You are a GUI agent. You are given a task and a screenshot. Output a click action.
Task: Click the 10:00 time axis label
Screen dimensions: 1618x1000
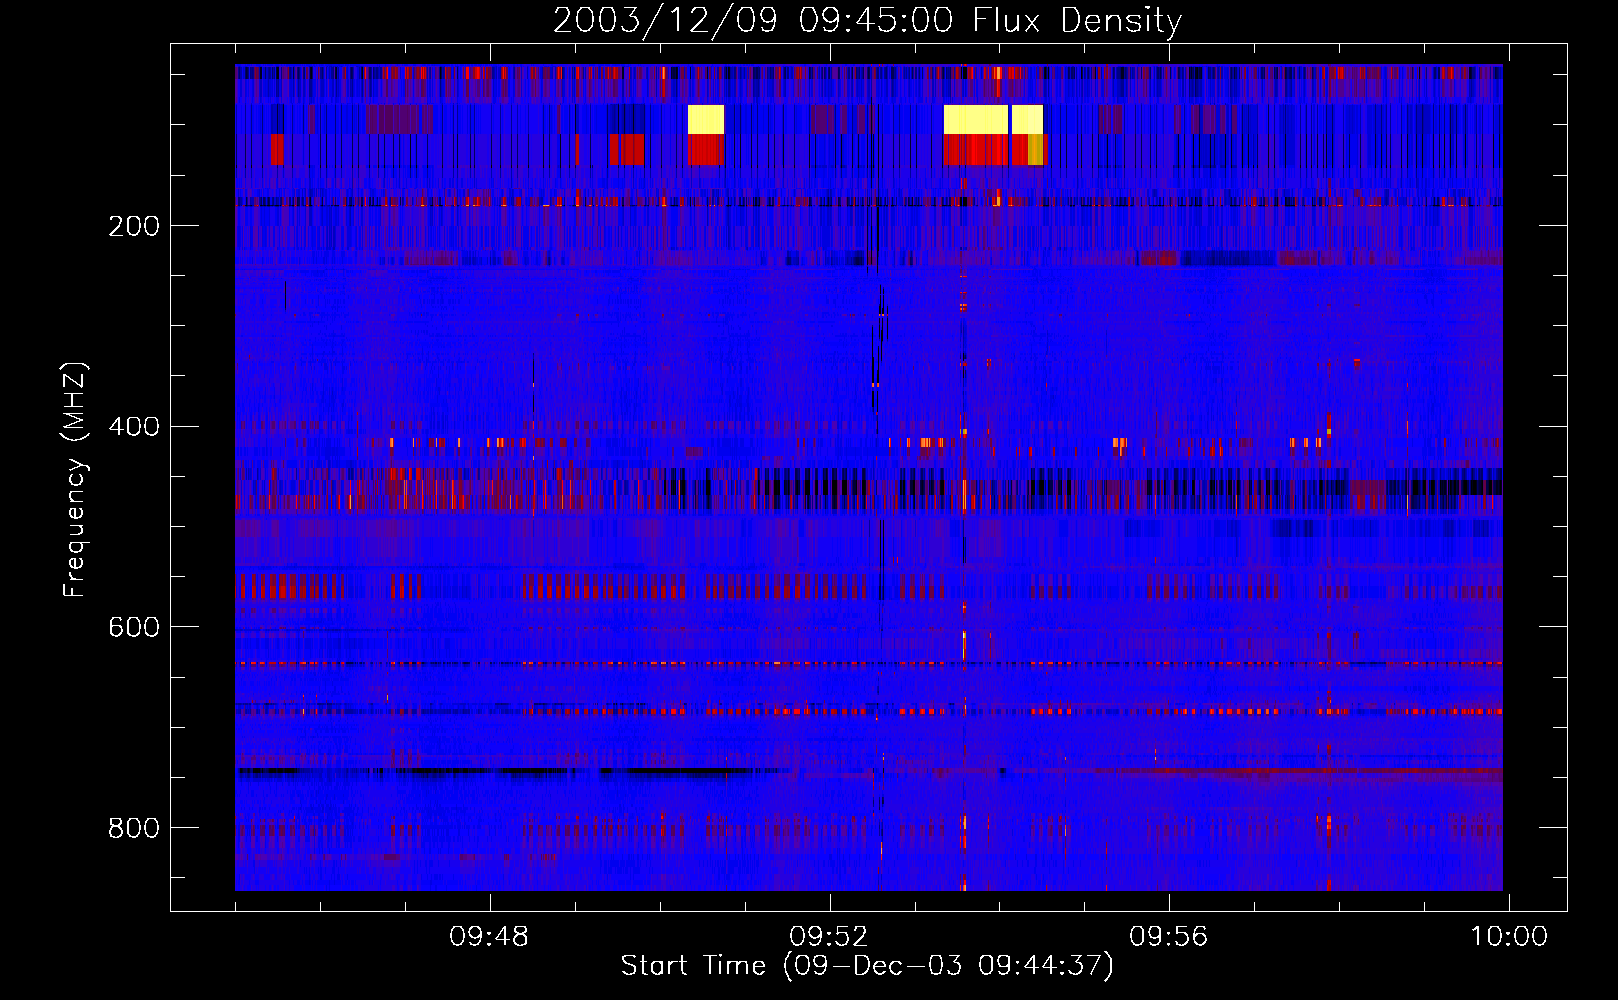[1509, 937]
